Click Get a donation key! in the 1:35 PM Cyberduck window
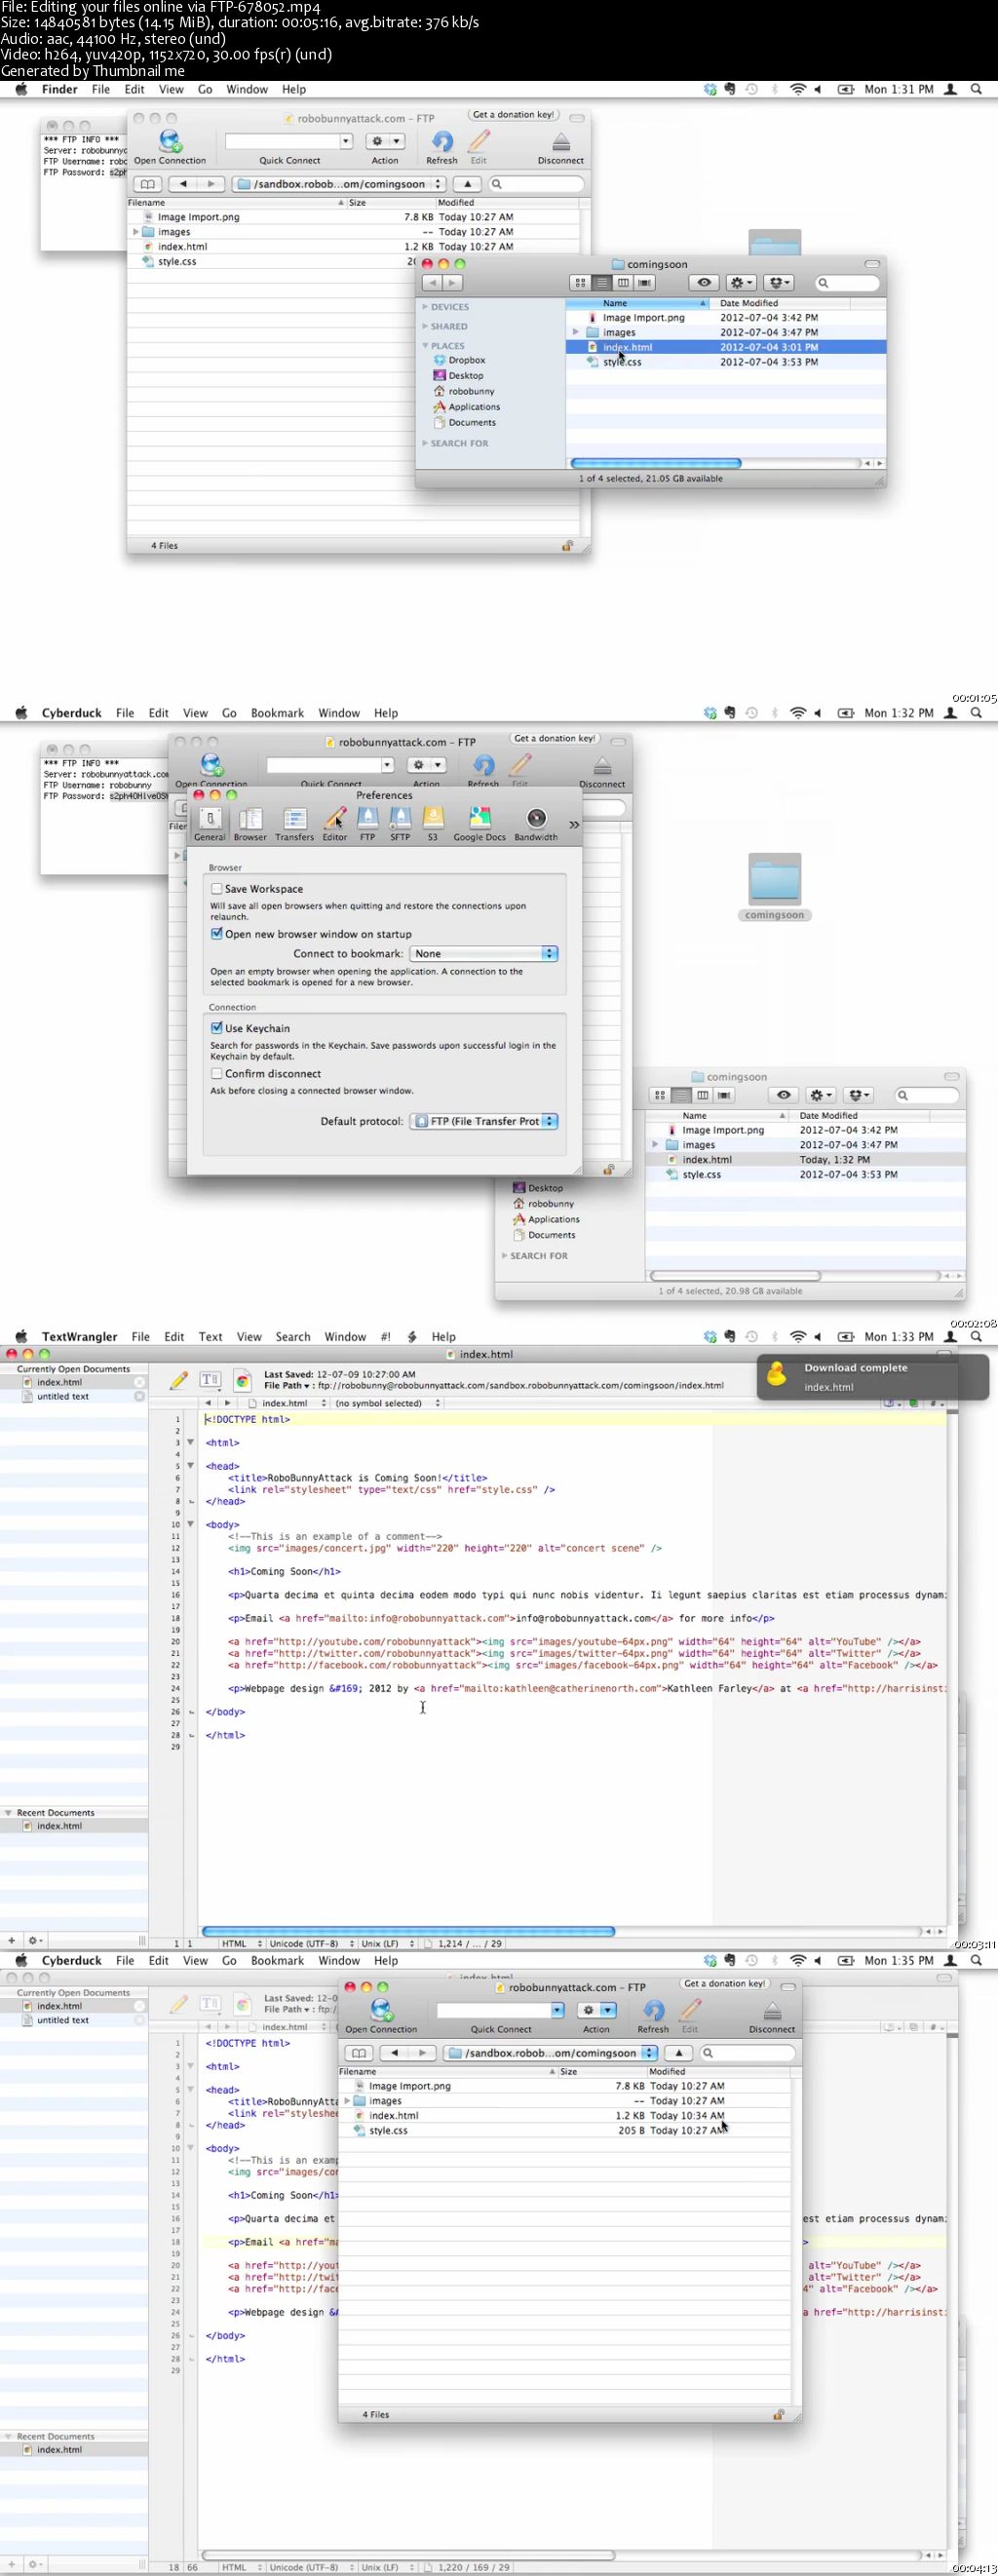The image size is (998, 2576). point(724,1983)
